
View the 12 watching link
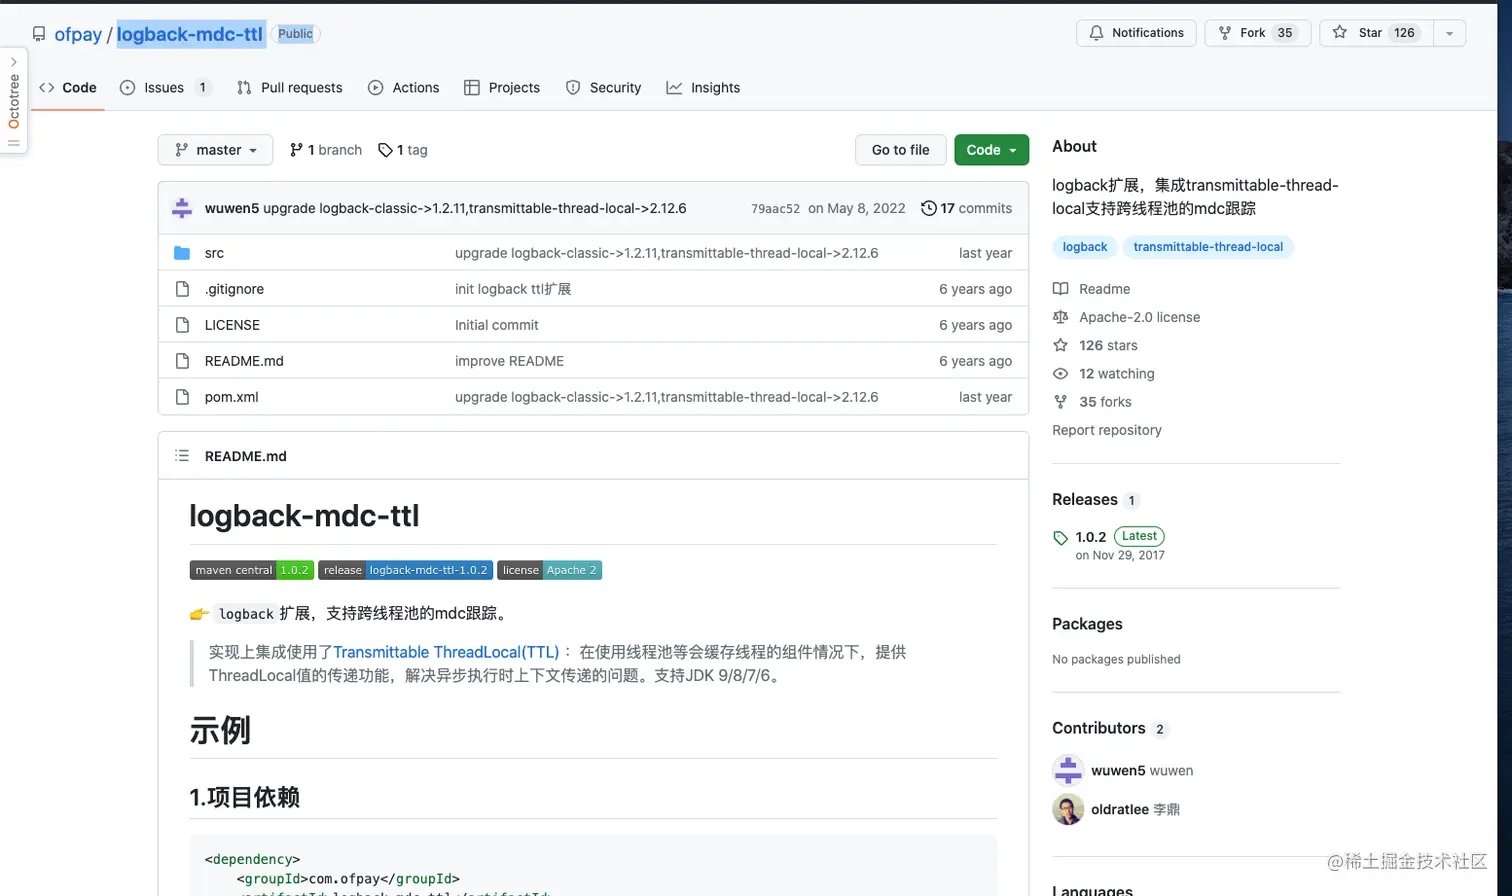tap(1103, 373)
